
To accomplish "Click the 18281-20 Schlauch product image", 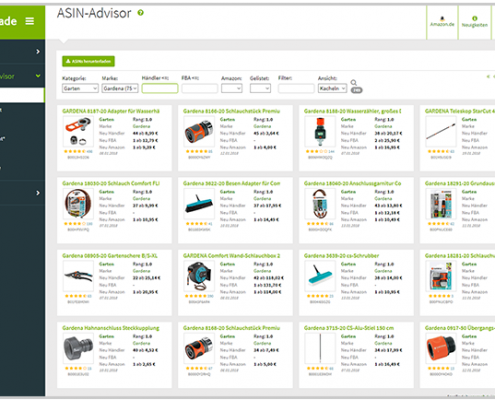I will click(x=441, y=277).
